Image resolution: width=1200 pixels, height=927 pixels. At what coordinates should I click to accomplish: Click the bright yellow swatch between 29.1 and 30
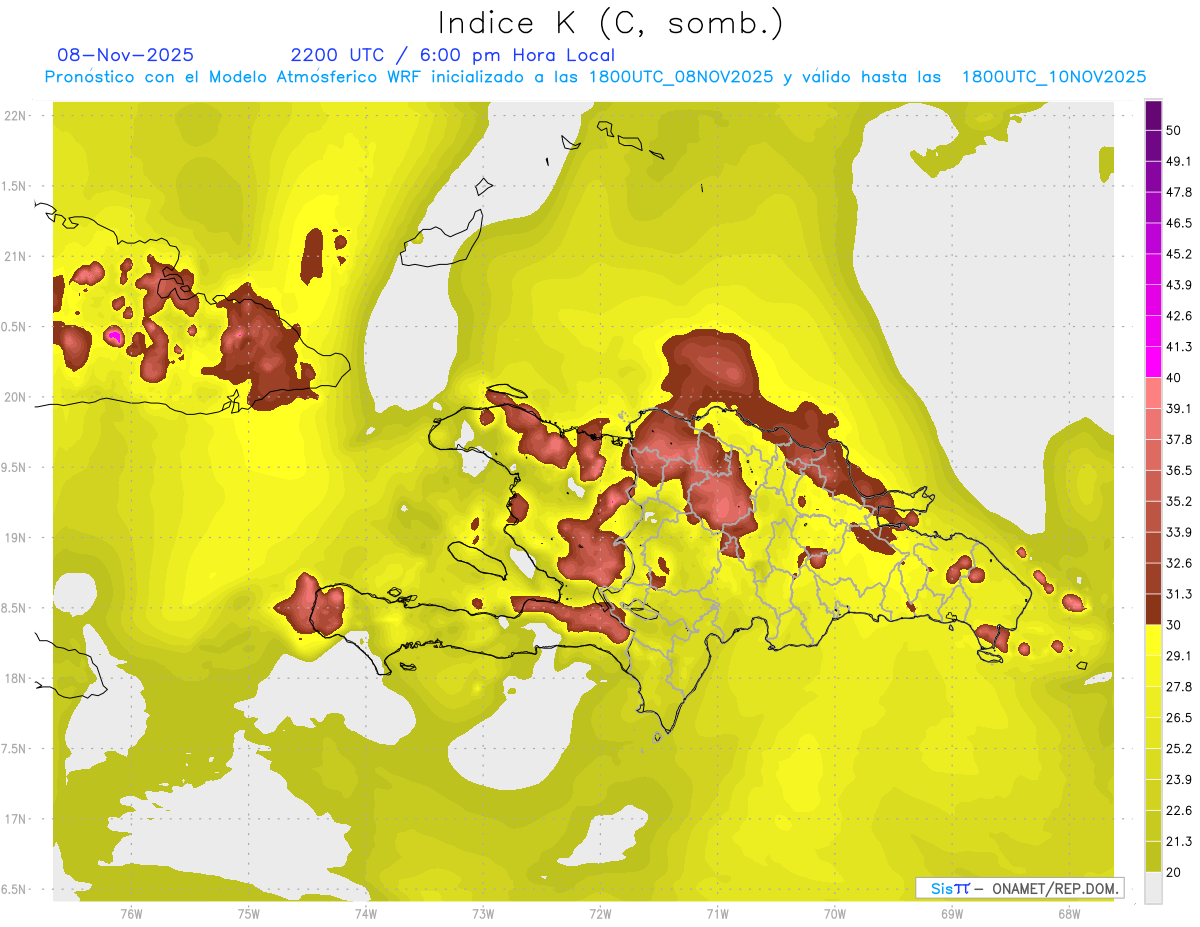(x=1153, y=640)
